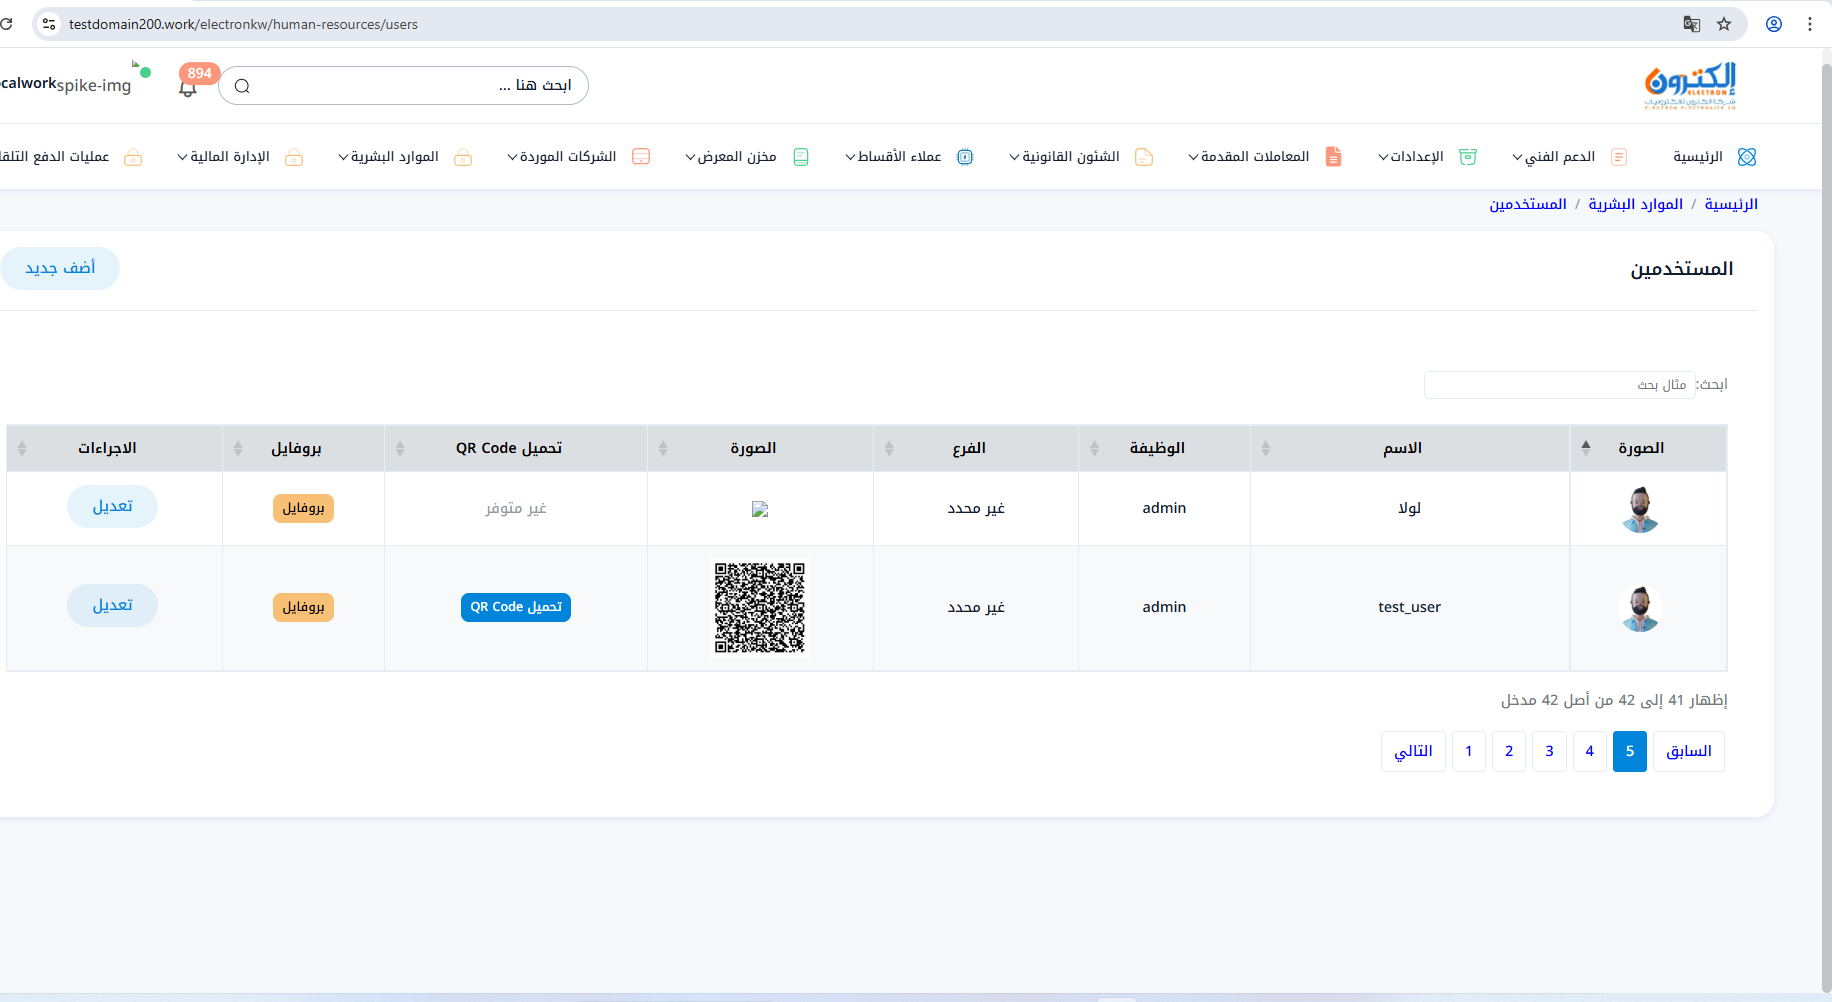Click the home menu icon beside الرئيسية
The image size is (1832, 1002).
click(x=1747, y=157)
